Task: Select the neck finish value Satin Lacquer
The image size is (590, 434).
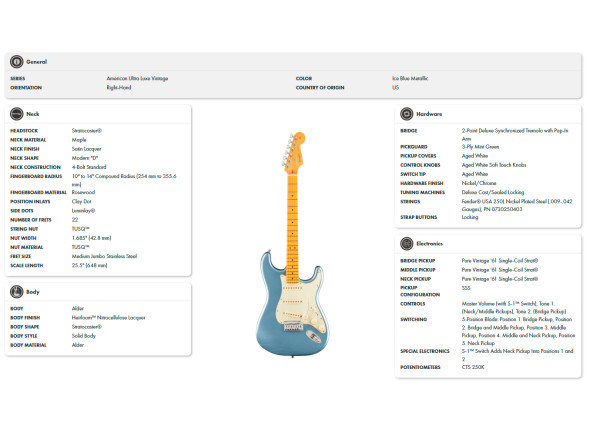Action: [x=87, y=149]
